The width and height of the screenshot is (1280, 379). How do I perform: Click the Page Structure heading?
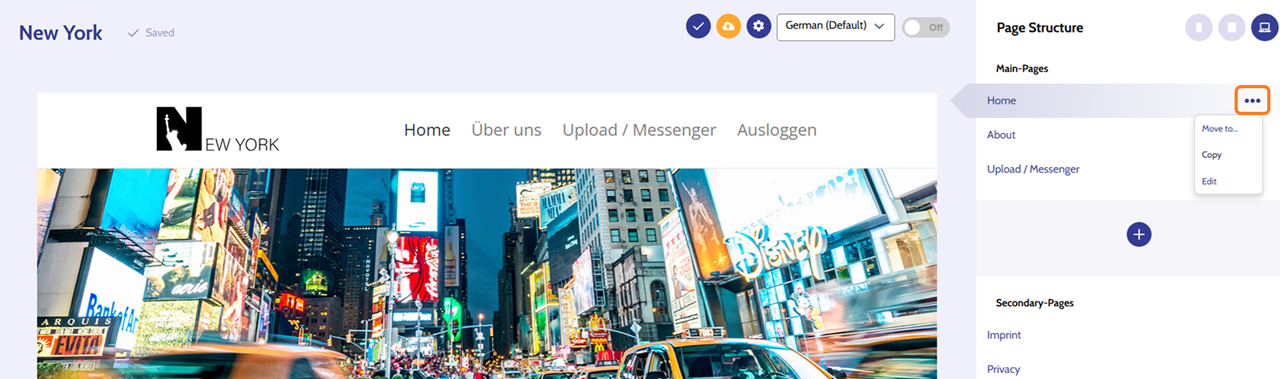tap(1040, 28)
